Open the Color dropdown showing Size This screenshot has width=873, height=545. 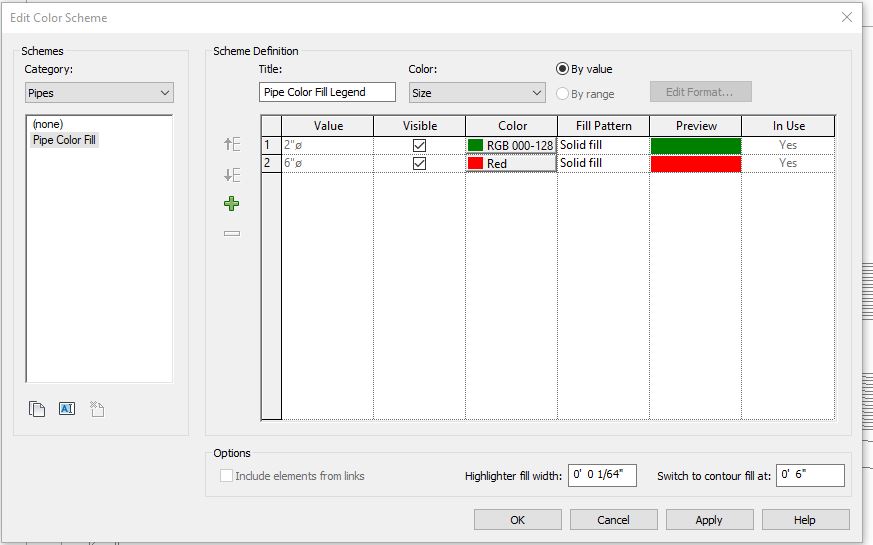click(x=477, y=93)
